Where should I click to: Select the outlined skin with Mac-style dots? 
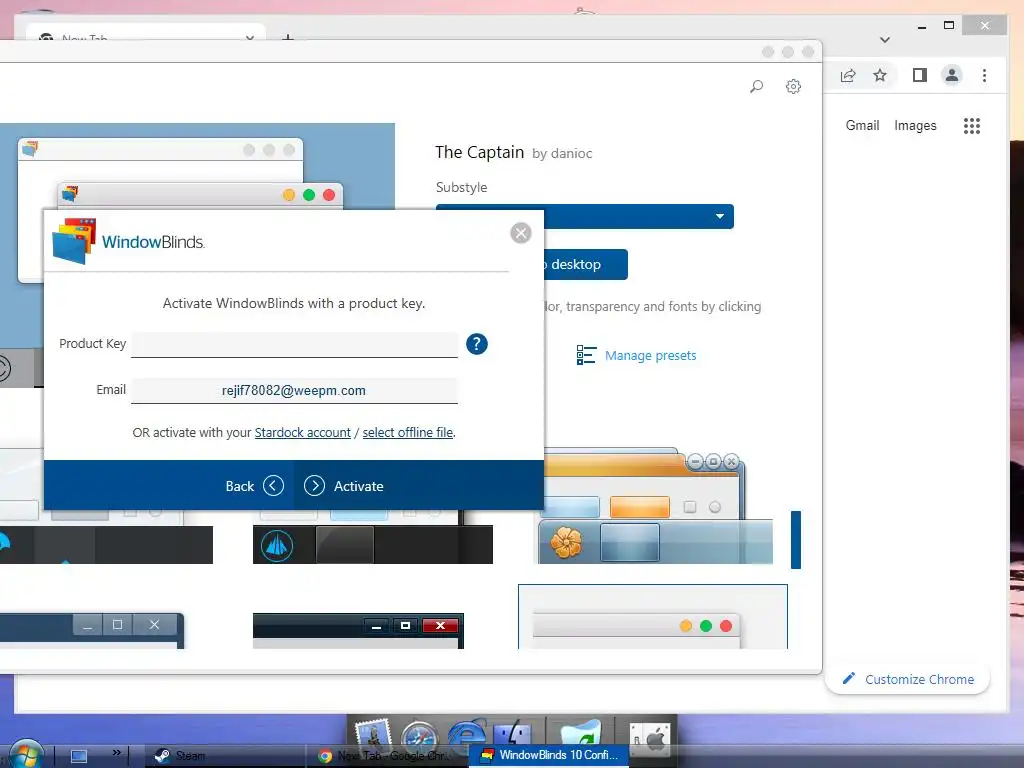click(653, 617)
